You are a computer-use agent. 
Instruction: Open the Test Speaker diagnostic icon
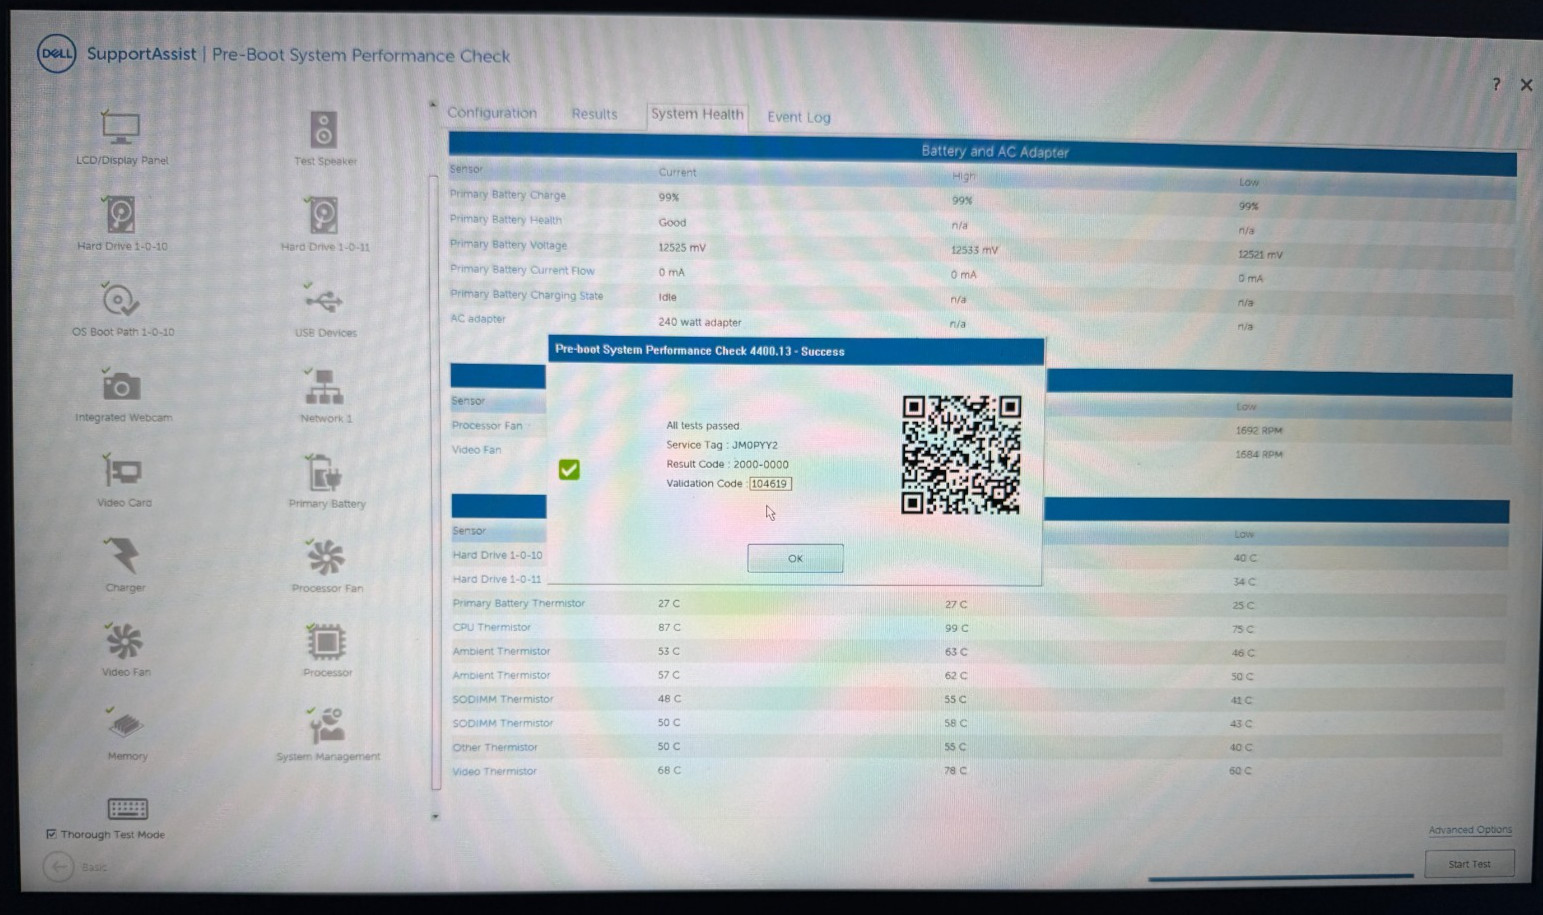pyautogui.click(x=323, y=130)
